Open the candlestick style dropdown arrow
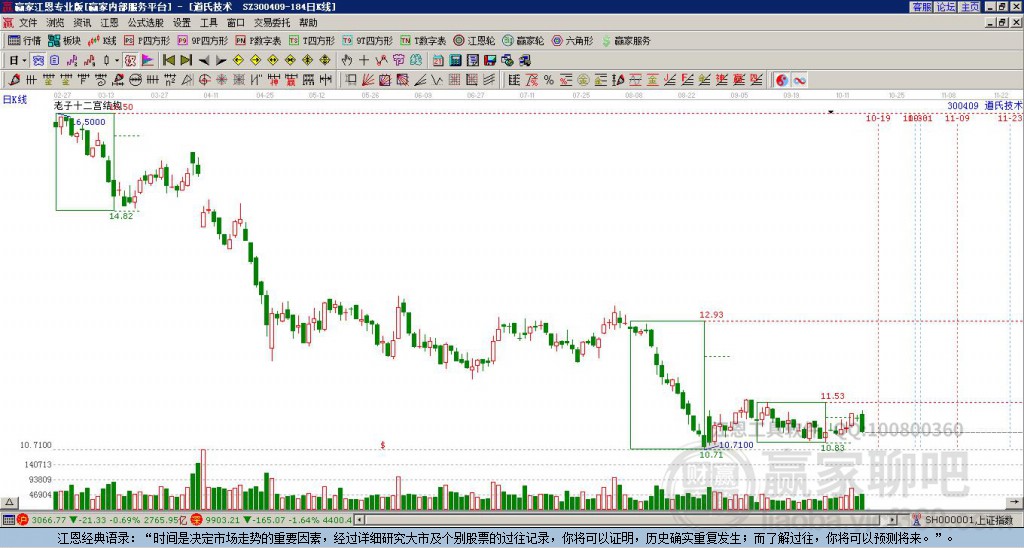The image size is (1024, 548). (x=117, y=61)
